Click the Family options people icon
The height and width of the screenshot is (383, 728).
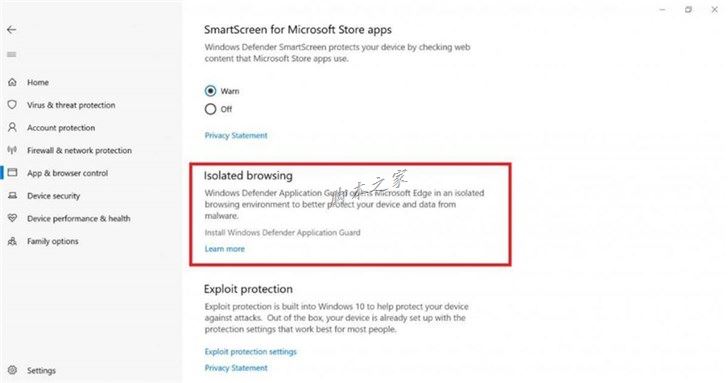13,241
